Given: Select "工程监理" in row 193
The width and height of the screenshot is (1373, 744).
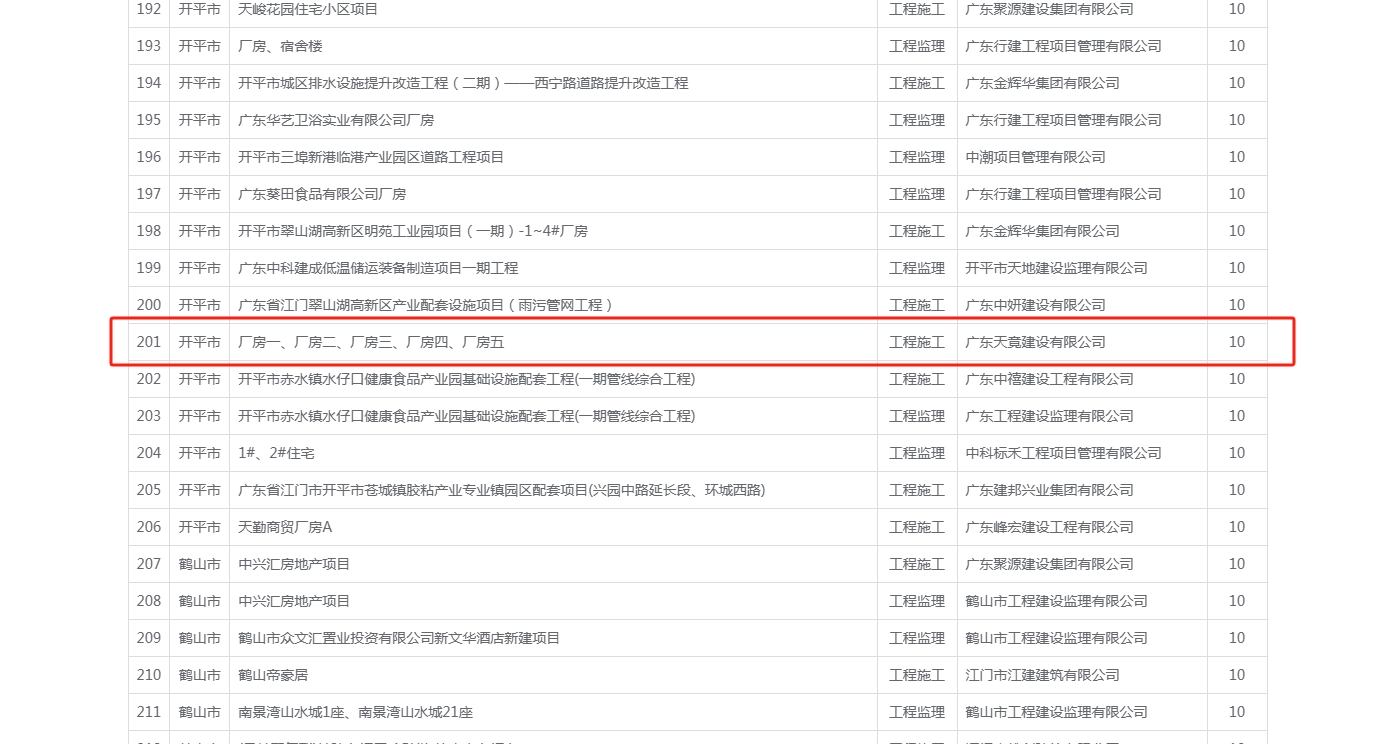Looking at the screenshot, I should [917, 46].
